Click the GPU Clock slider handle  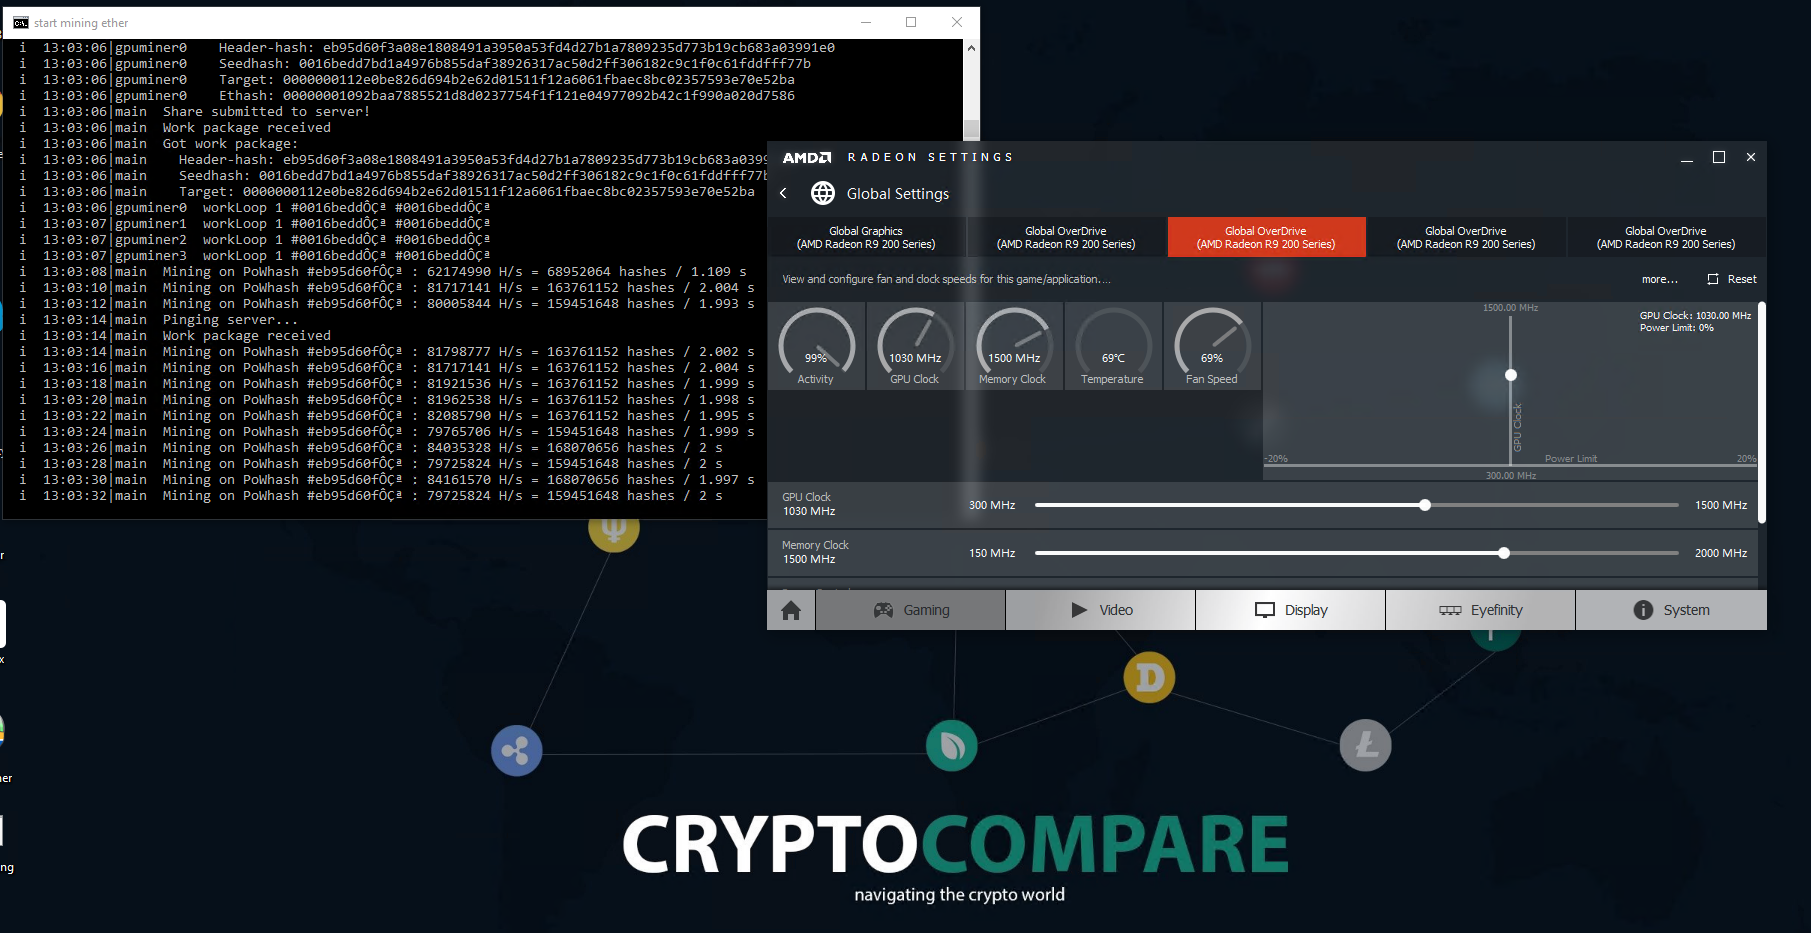coord(1425,505)
